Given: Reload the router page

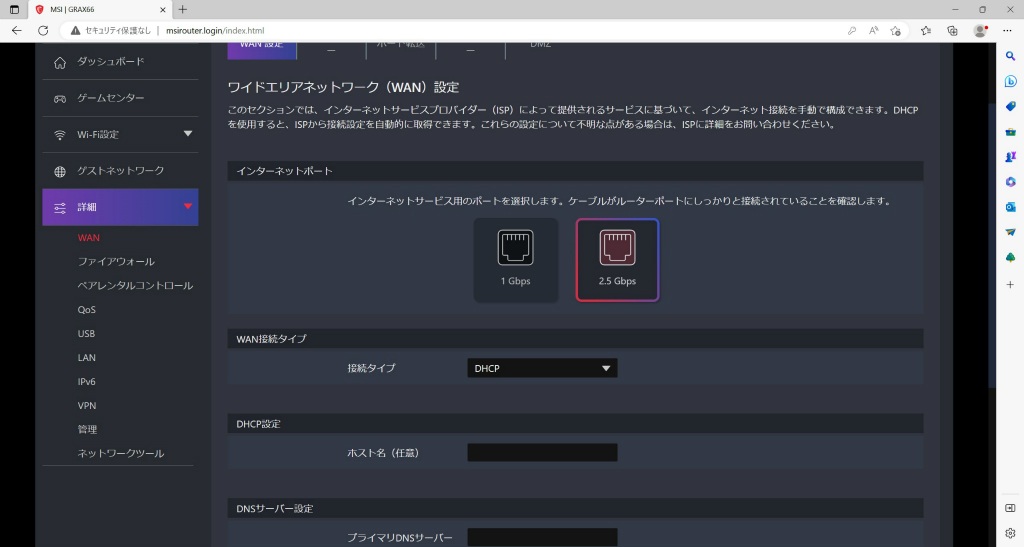Looking at the screenshot, I should [43, 31].
